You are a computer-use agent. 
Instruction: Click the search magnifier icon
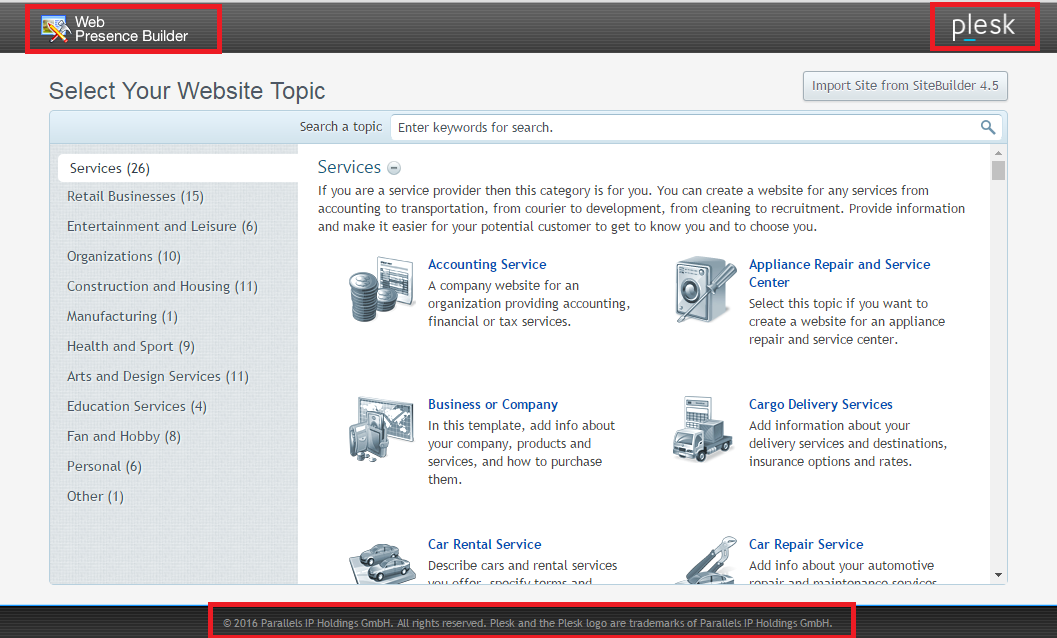pyautogui.click(x=988, y=127)
